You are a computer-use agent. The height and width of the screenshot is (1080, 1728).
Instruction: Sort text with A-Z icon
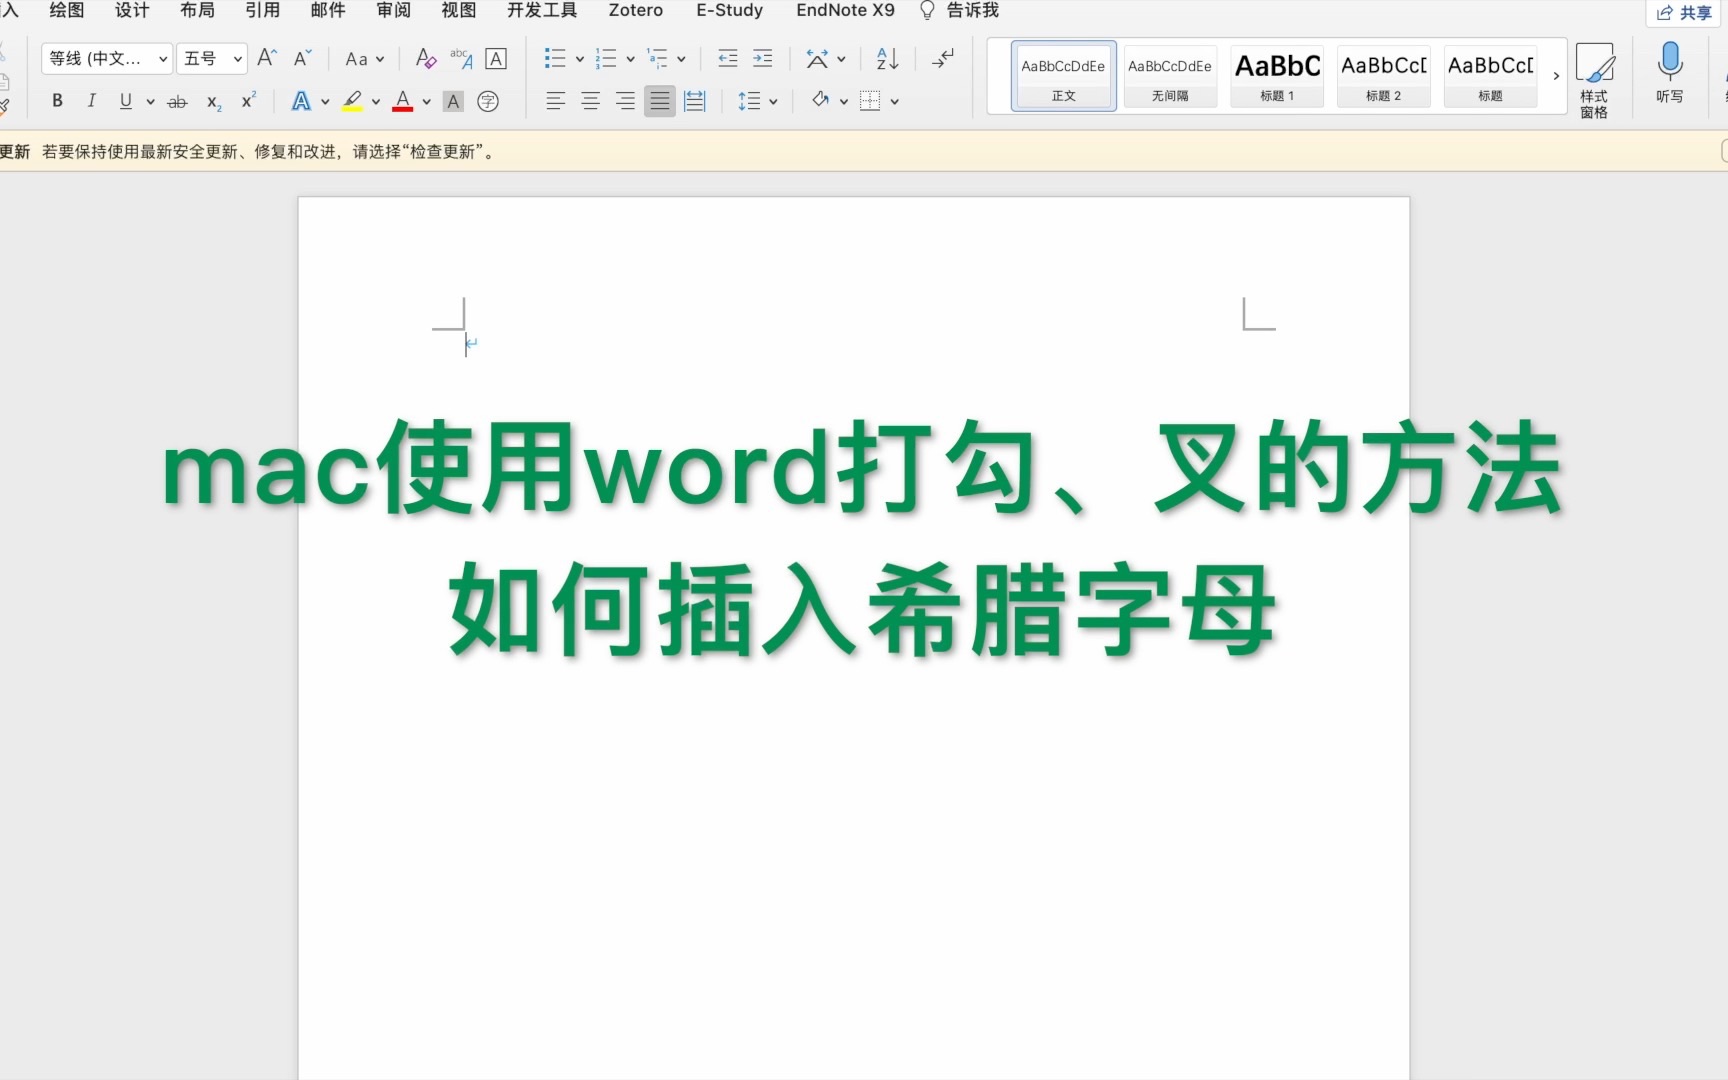click(887, 58)
